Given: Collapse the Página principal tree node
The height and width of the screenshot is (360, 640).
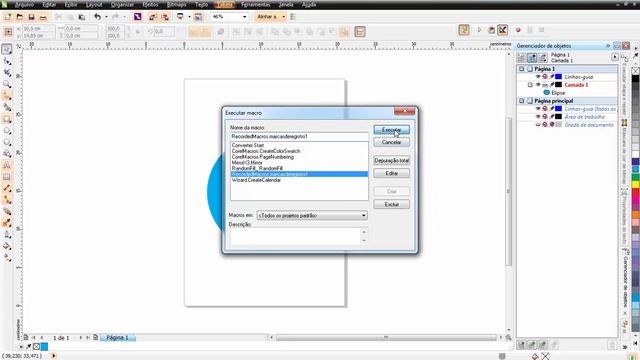Looking at the screenshot, I should pyautogui.click(x=522, y=101).
